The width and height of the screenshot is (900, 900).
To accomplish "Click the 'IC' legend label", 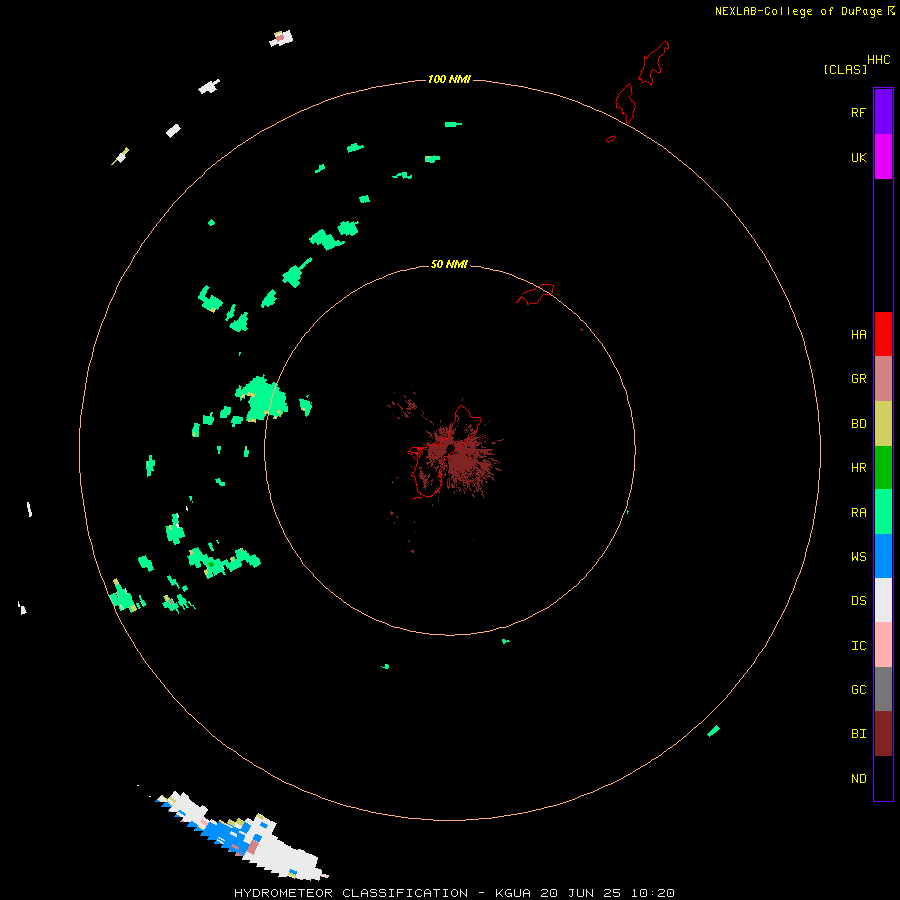I will click(858, 646).
